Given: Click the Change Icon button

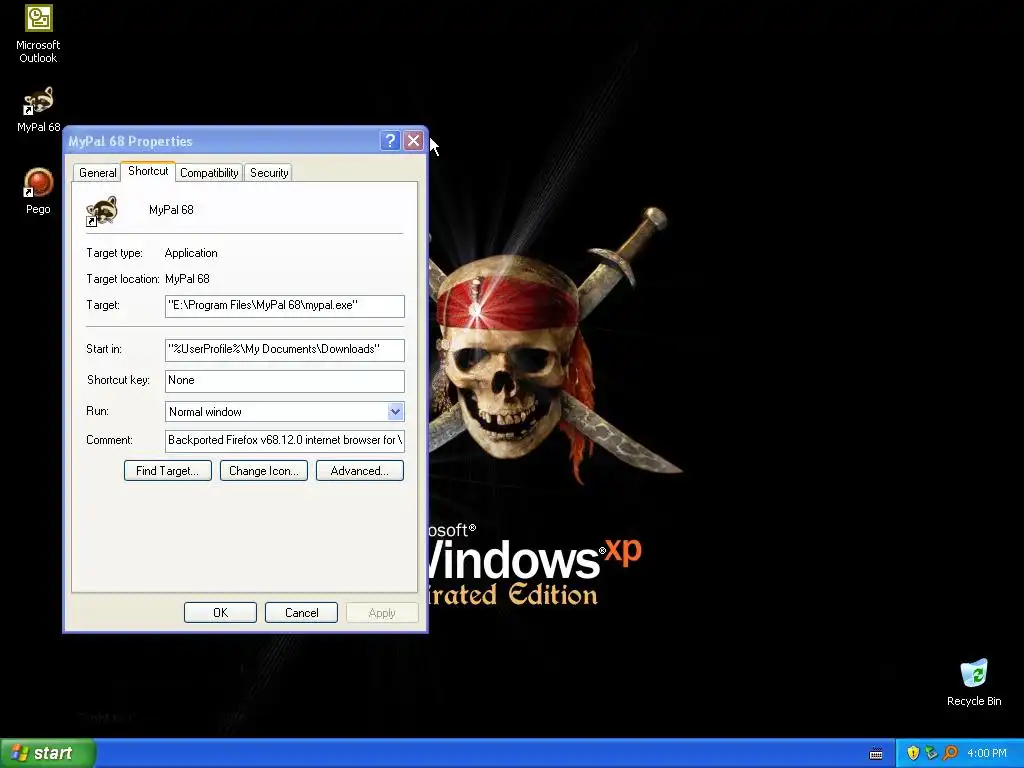Looking at the screenshot, I should (264, 471).
